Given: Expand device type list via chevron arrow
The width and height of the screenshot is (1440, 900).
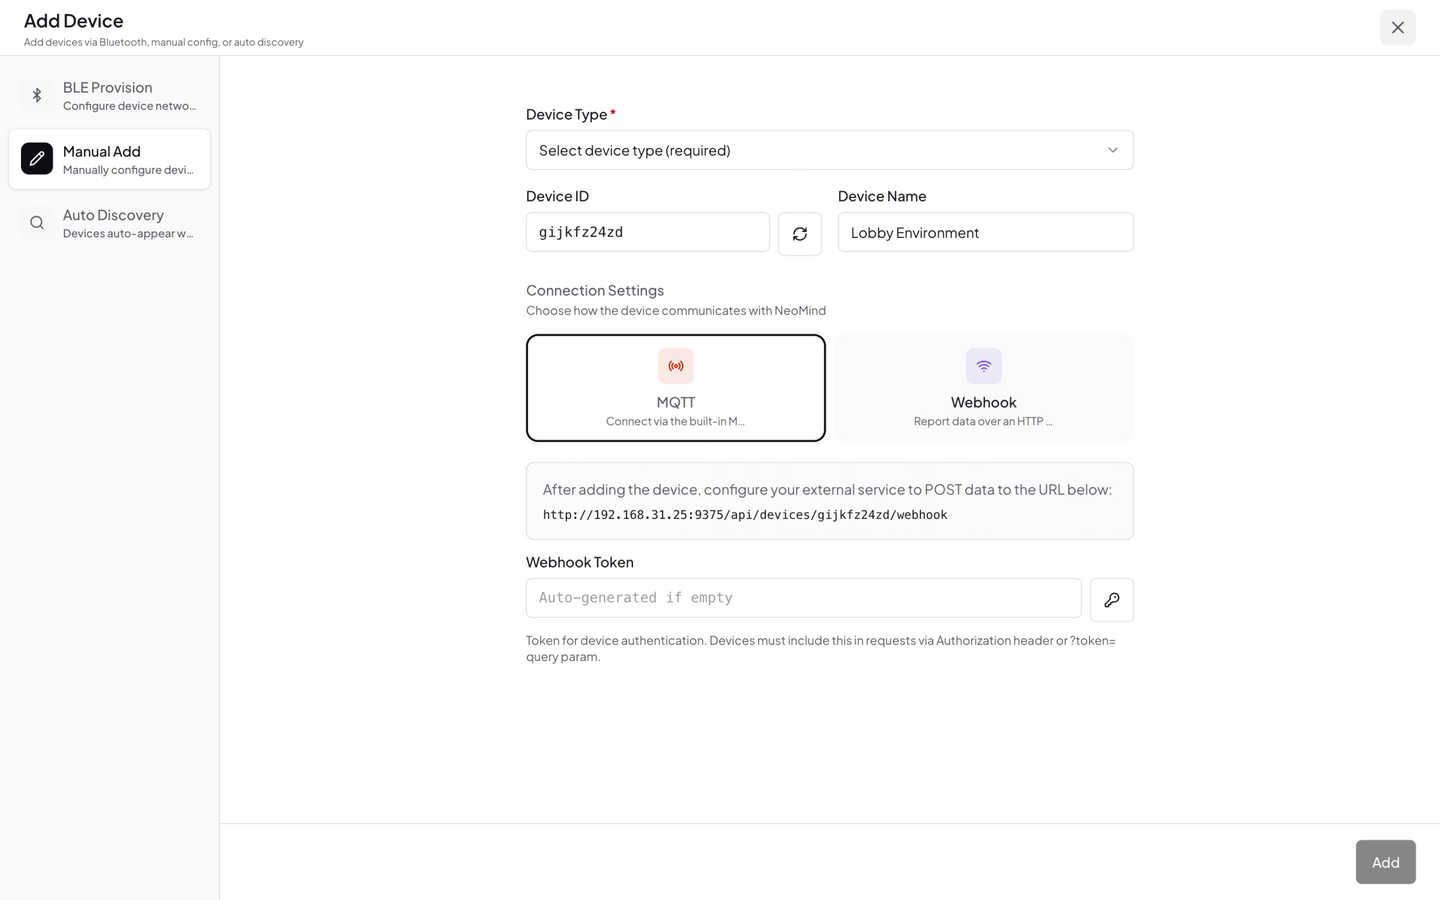Looking at the screenshot, I should (1113, 150).
